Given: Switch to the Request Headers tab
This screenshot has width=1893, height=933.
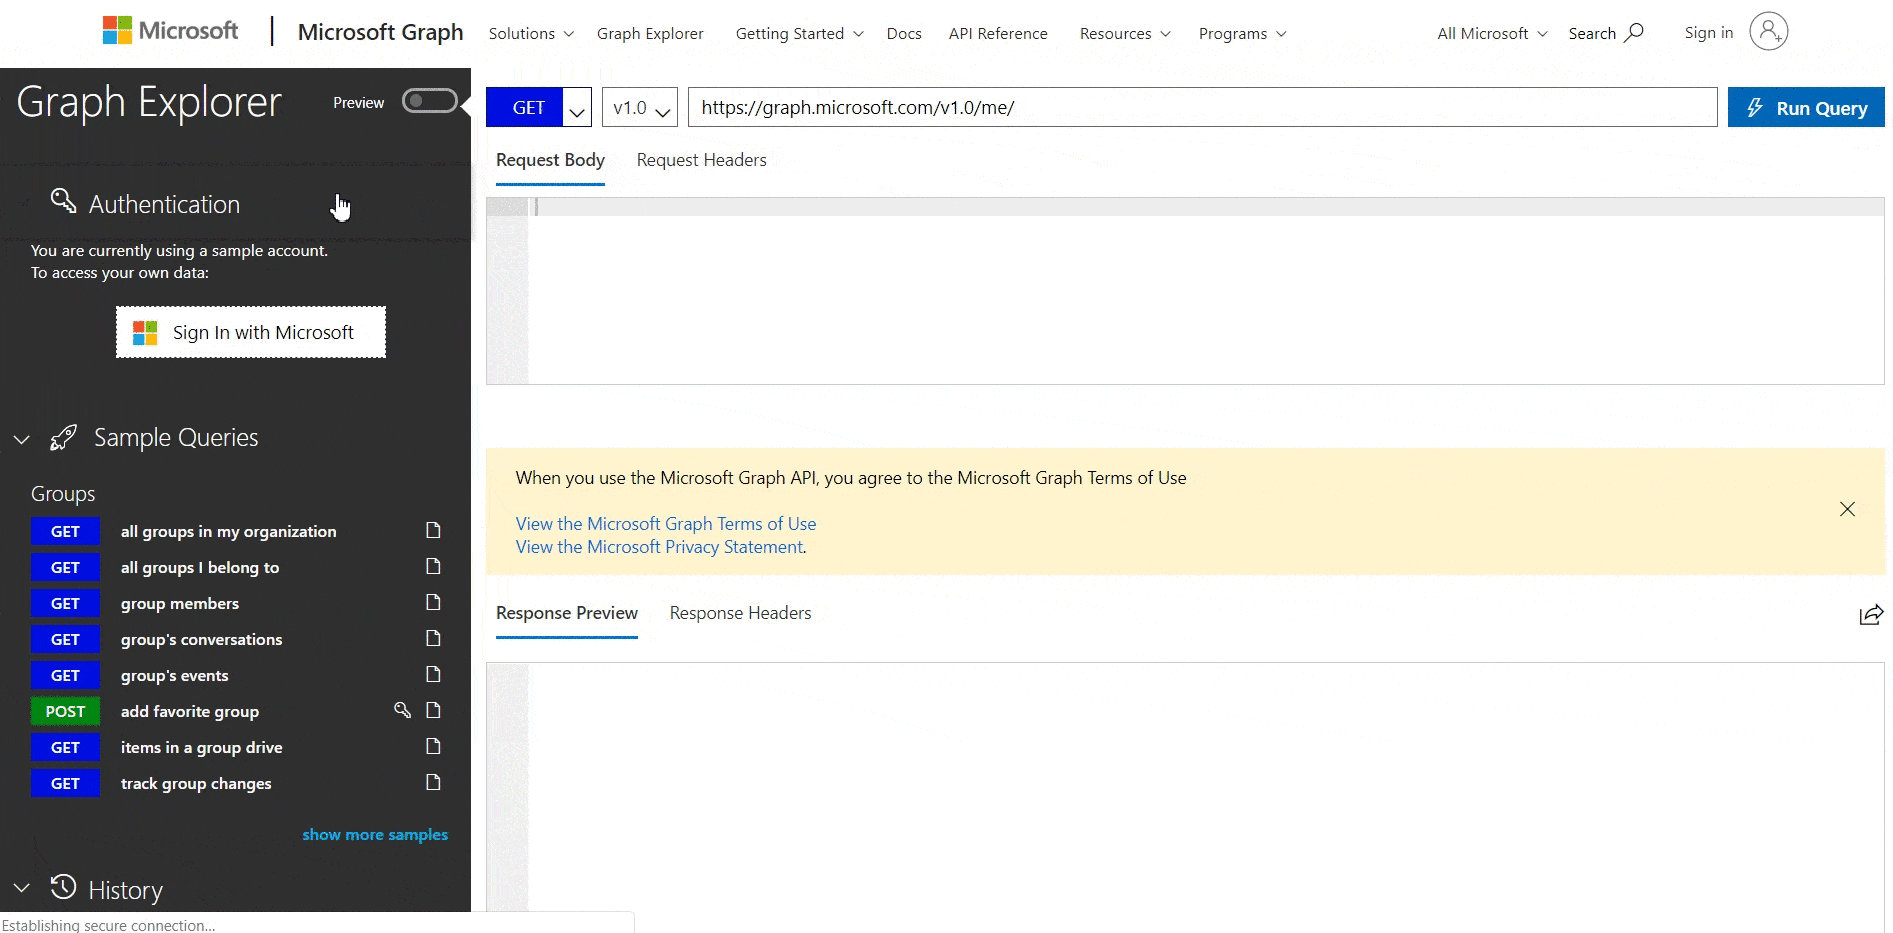Looking at the screenshot, I should 701,160.
